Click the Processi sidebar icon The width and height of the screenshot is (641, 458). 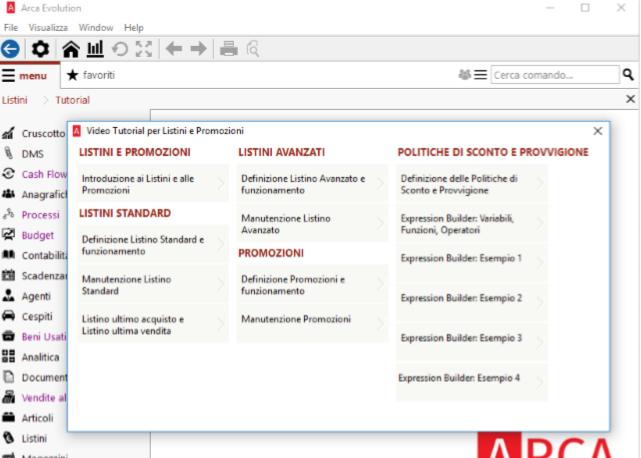[8, 214]
